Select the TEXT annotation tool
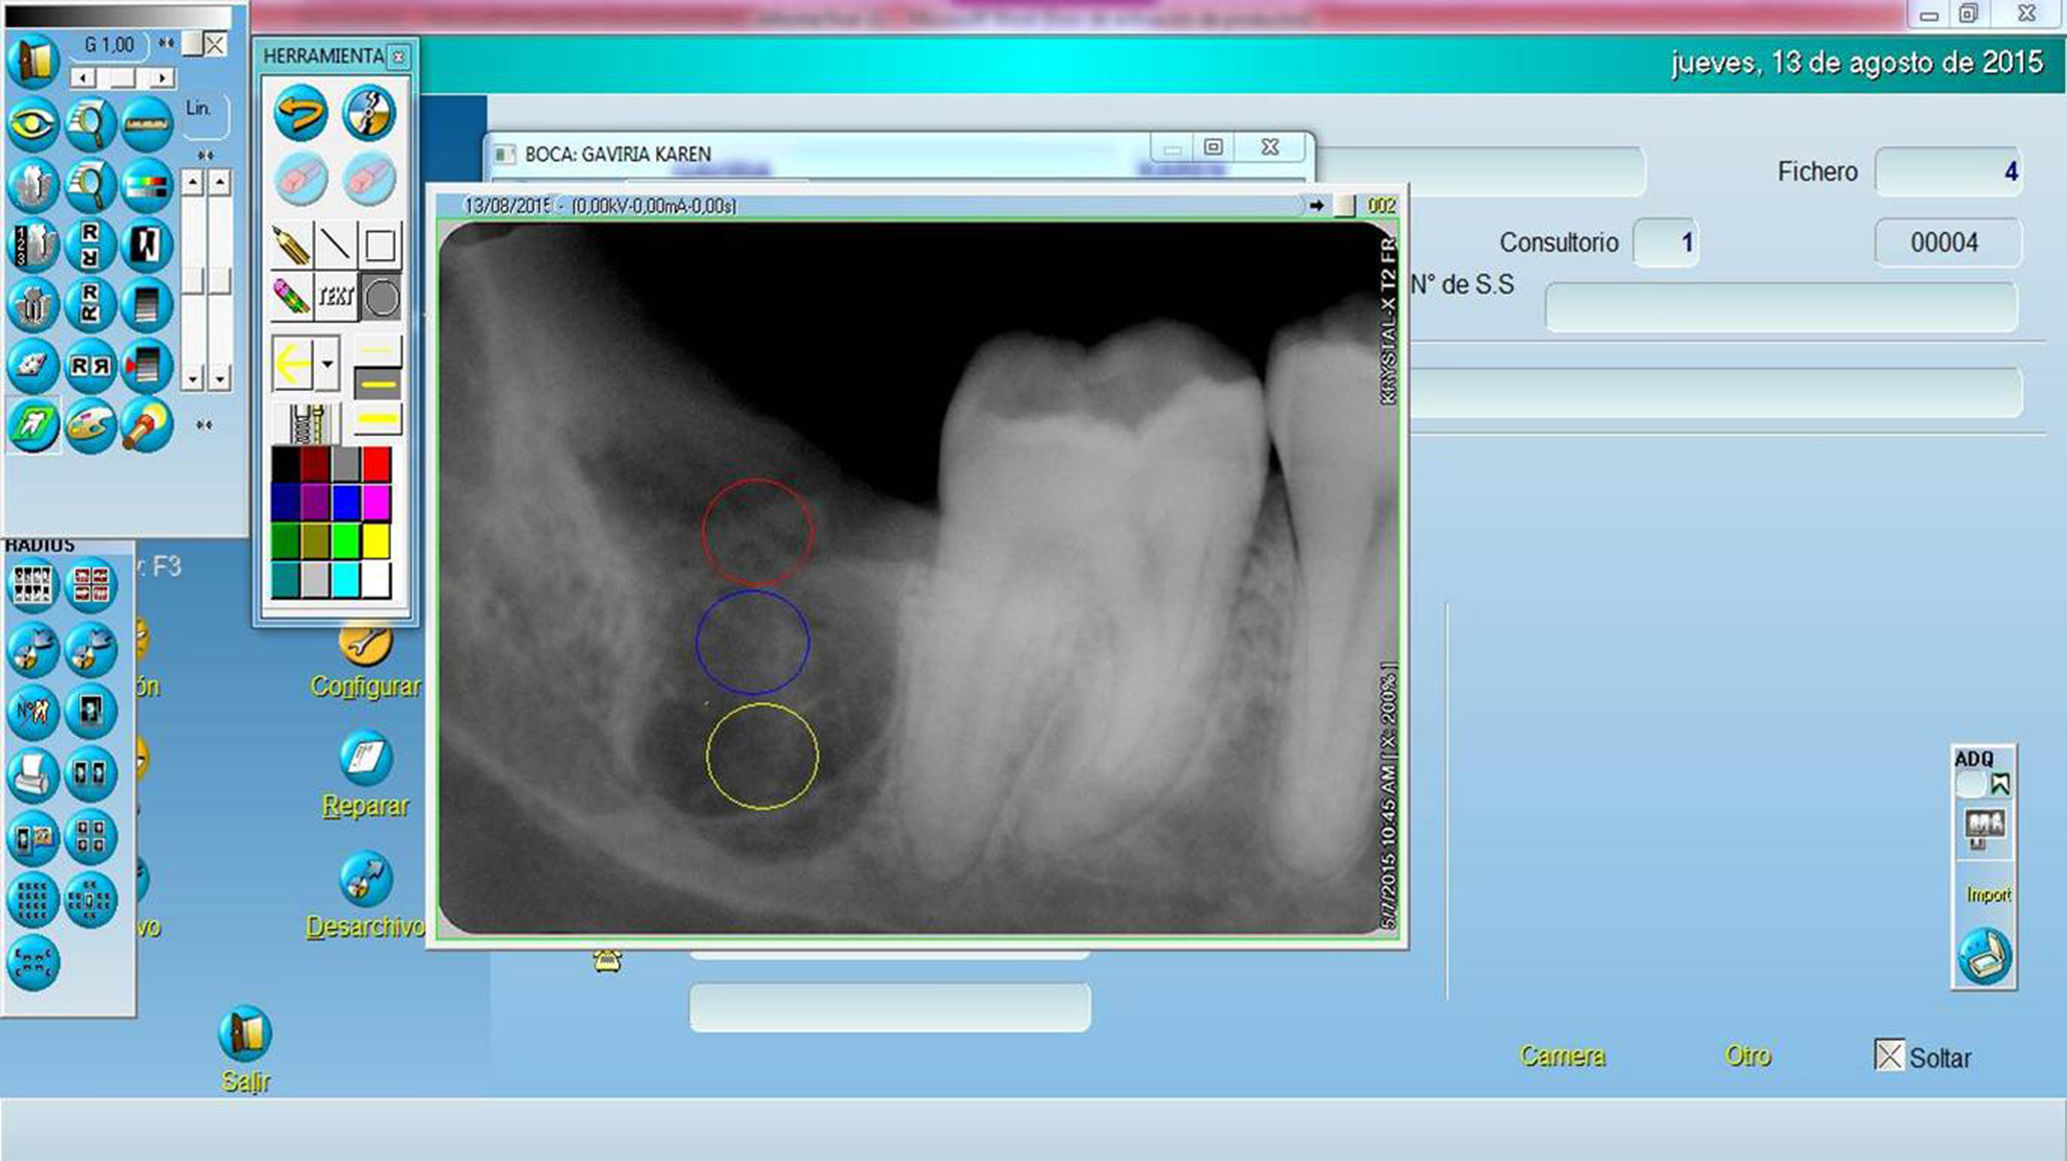 336,297
